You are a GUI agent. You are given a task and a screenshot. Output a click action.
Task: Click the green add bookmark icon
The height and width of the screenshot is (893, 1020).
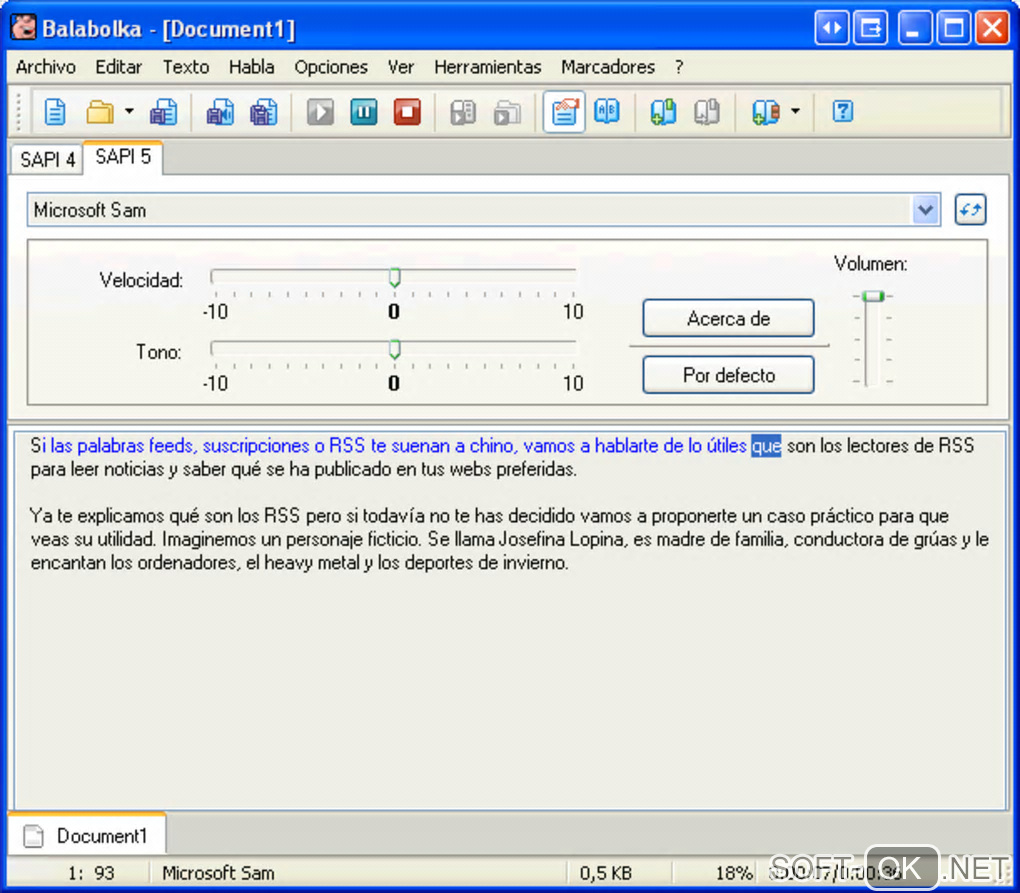[663, 112]
